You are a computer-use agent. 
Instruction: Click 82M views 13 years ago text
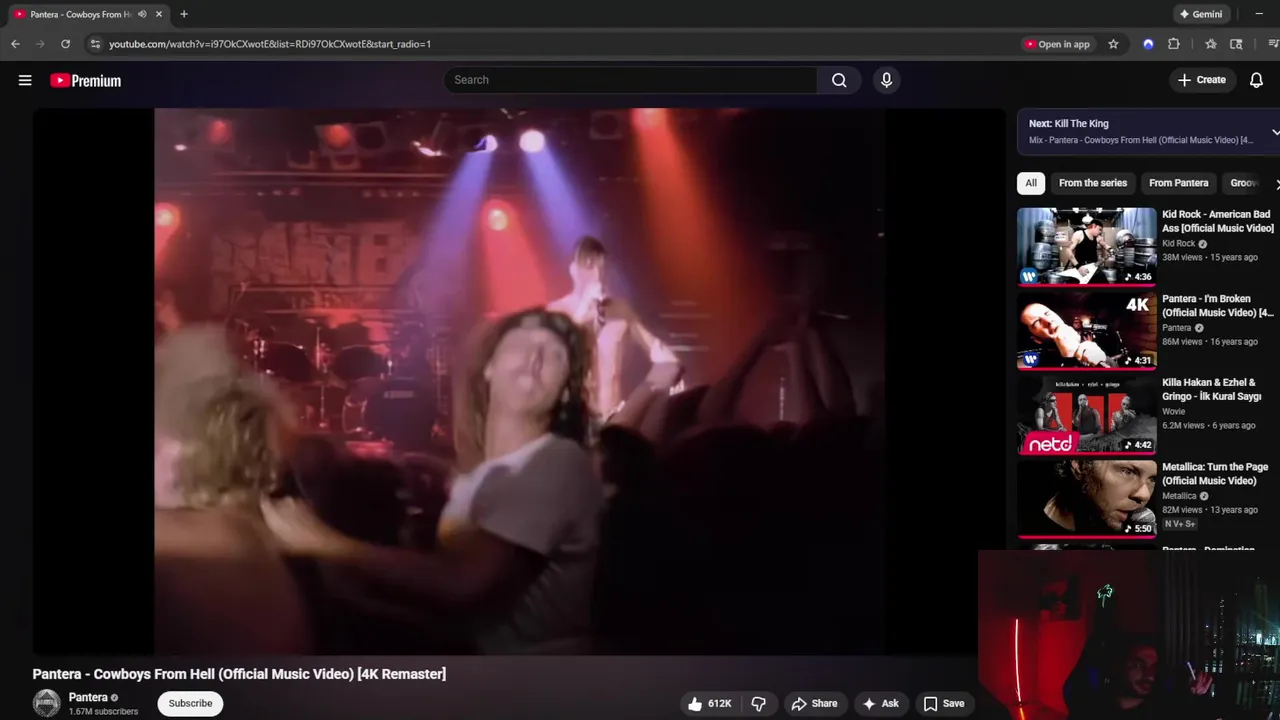point(1210,509)
